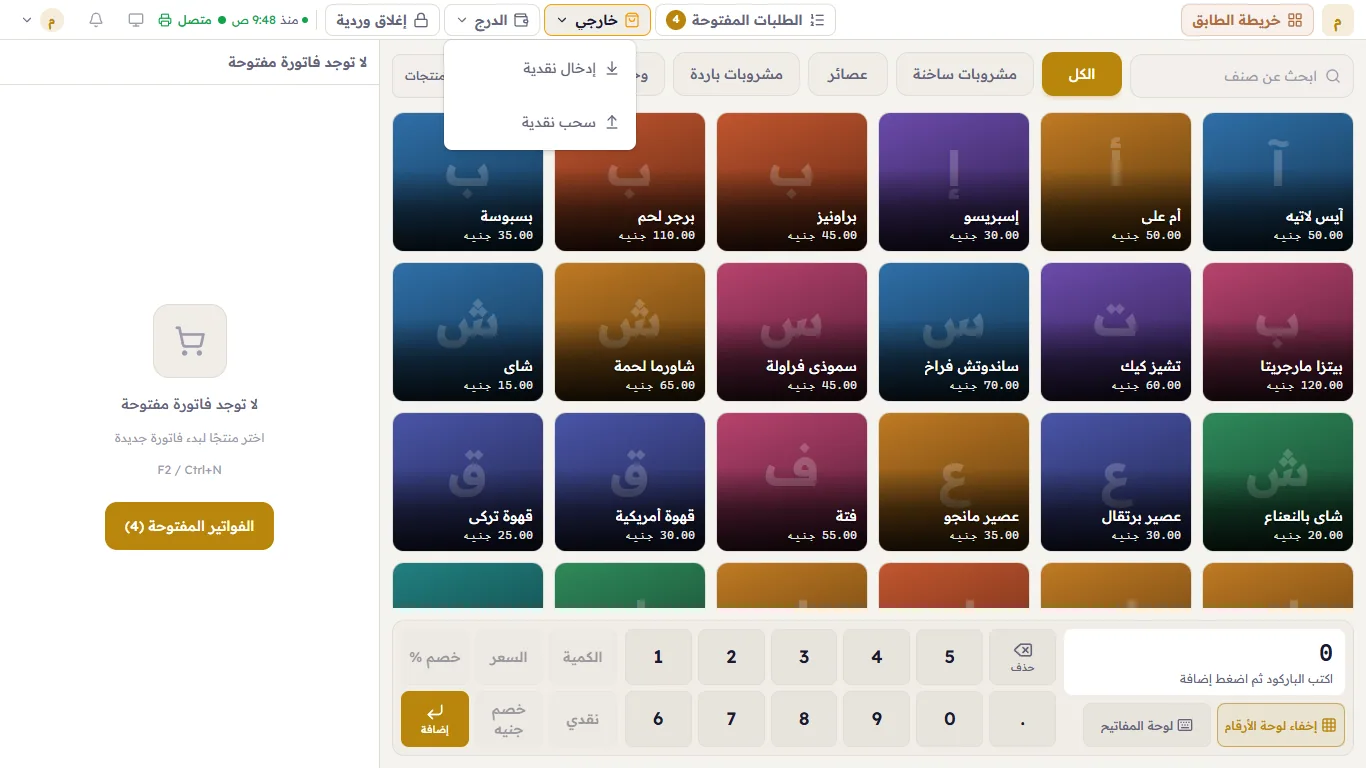Click the round م logo at top right

tap(1337, 20)
